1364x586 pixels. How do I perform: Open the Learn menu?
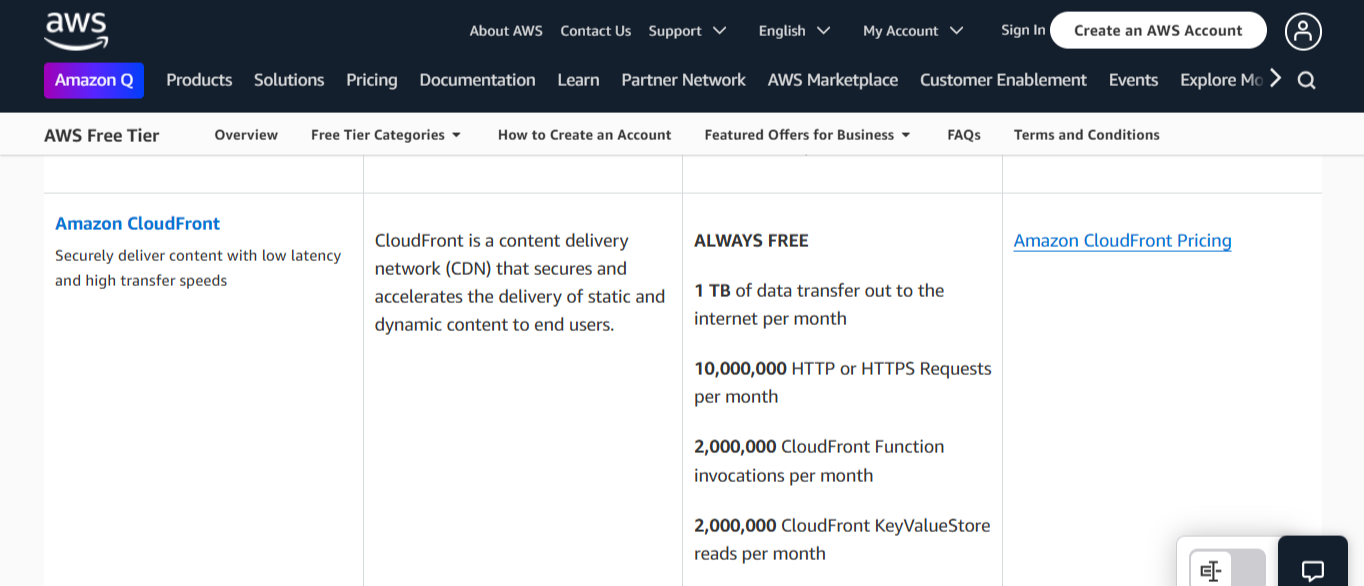point(578,80)
